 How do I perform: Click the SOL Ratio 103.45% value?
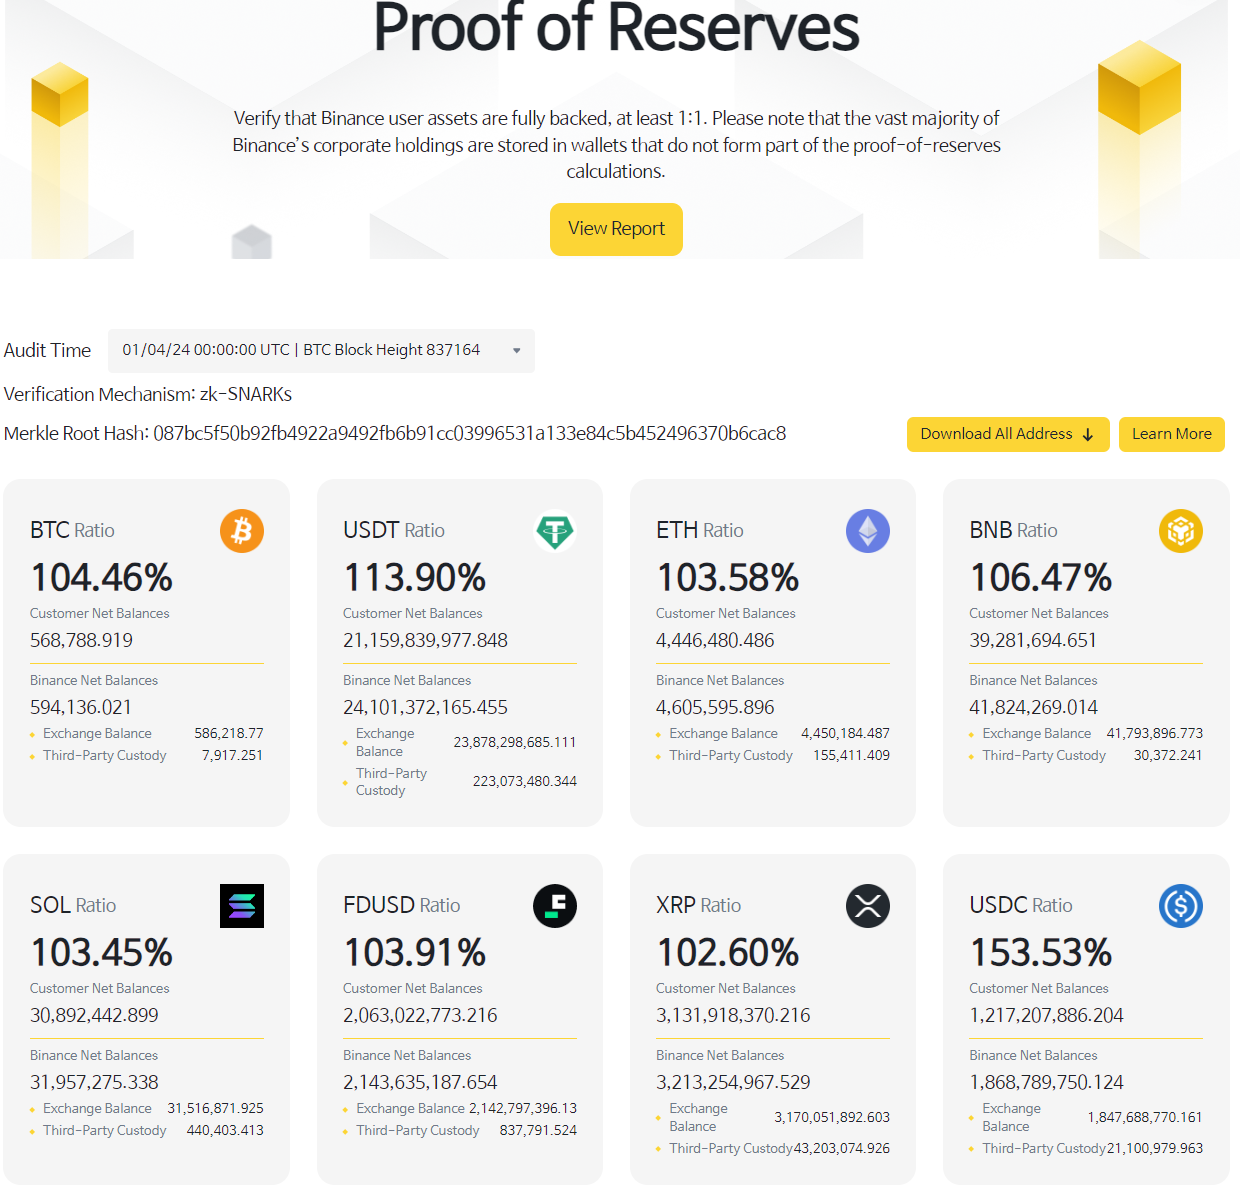pyautogui.click(x=102, y=952)
